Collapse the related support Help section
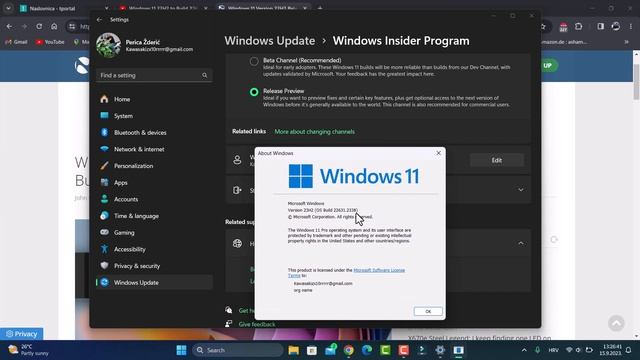This screenshot has width=640, height=360. pyautogui.click(x=520, y=243)
